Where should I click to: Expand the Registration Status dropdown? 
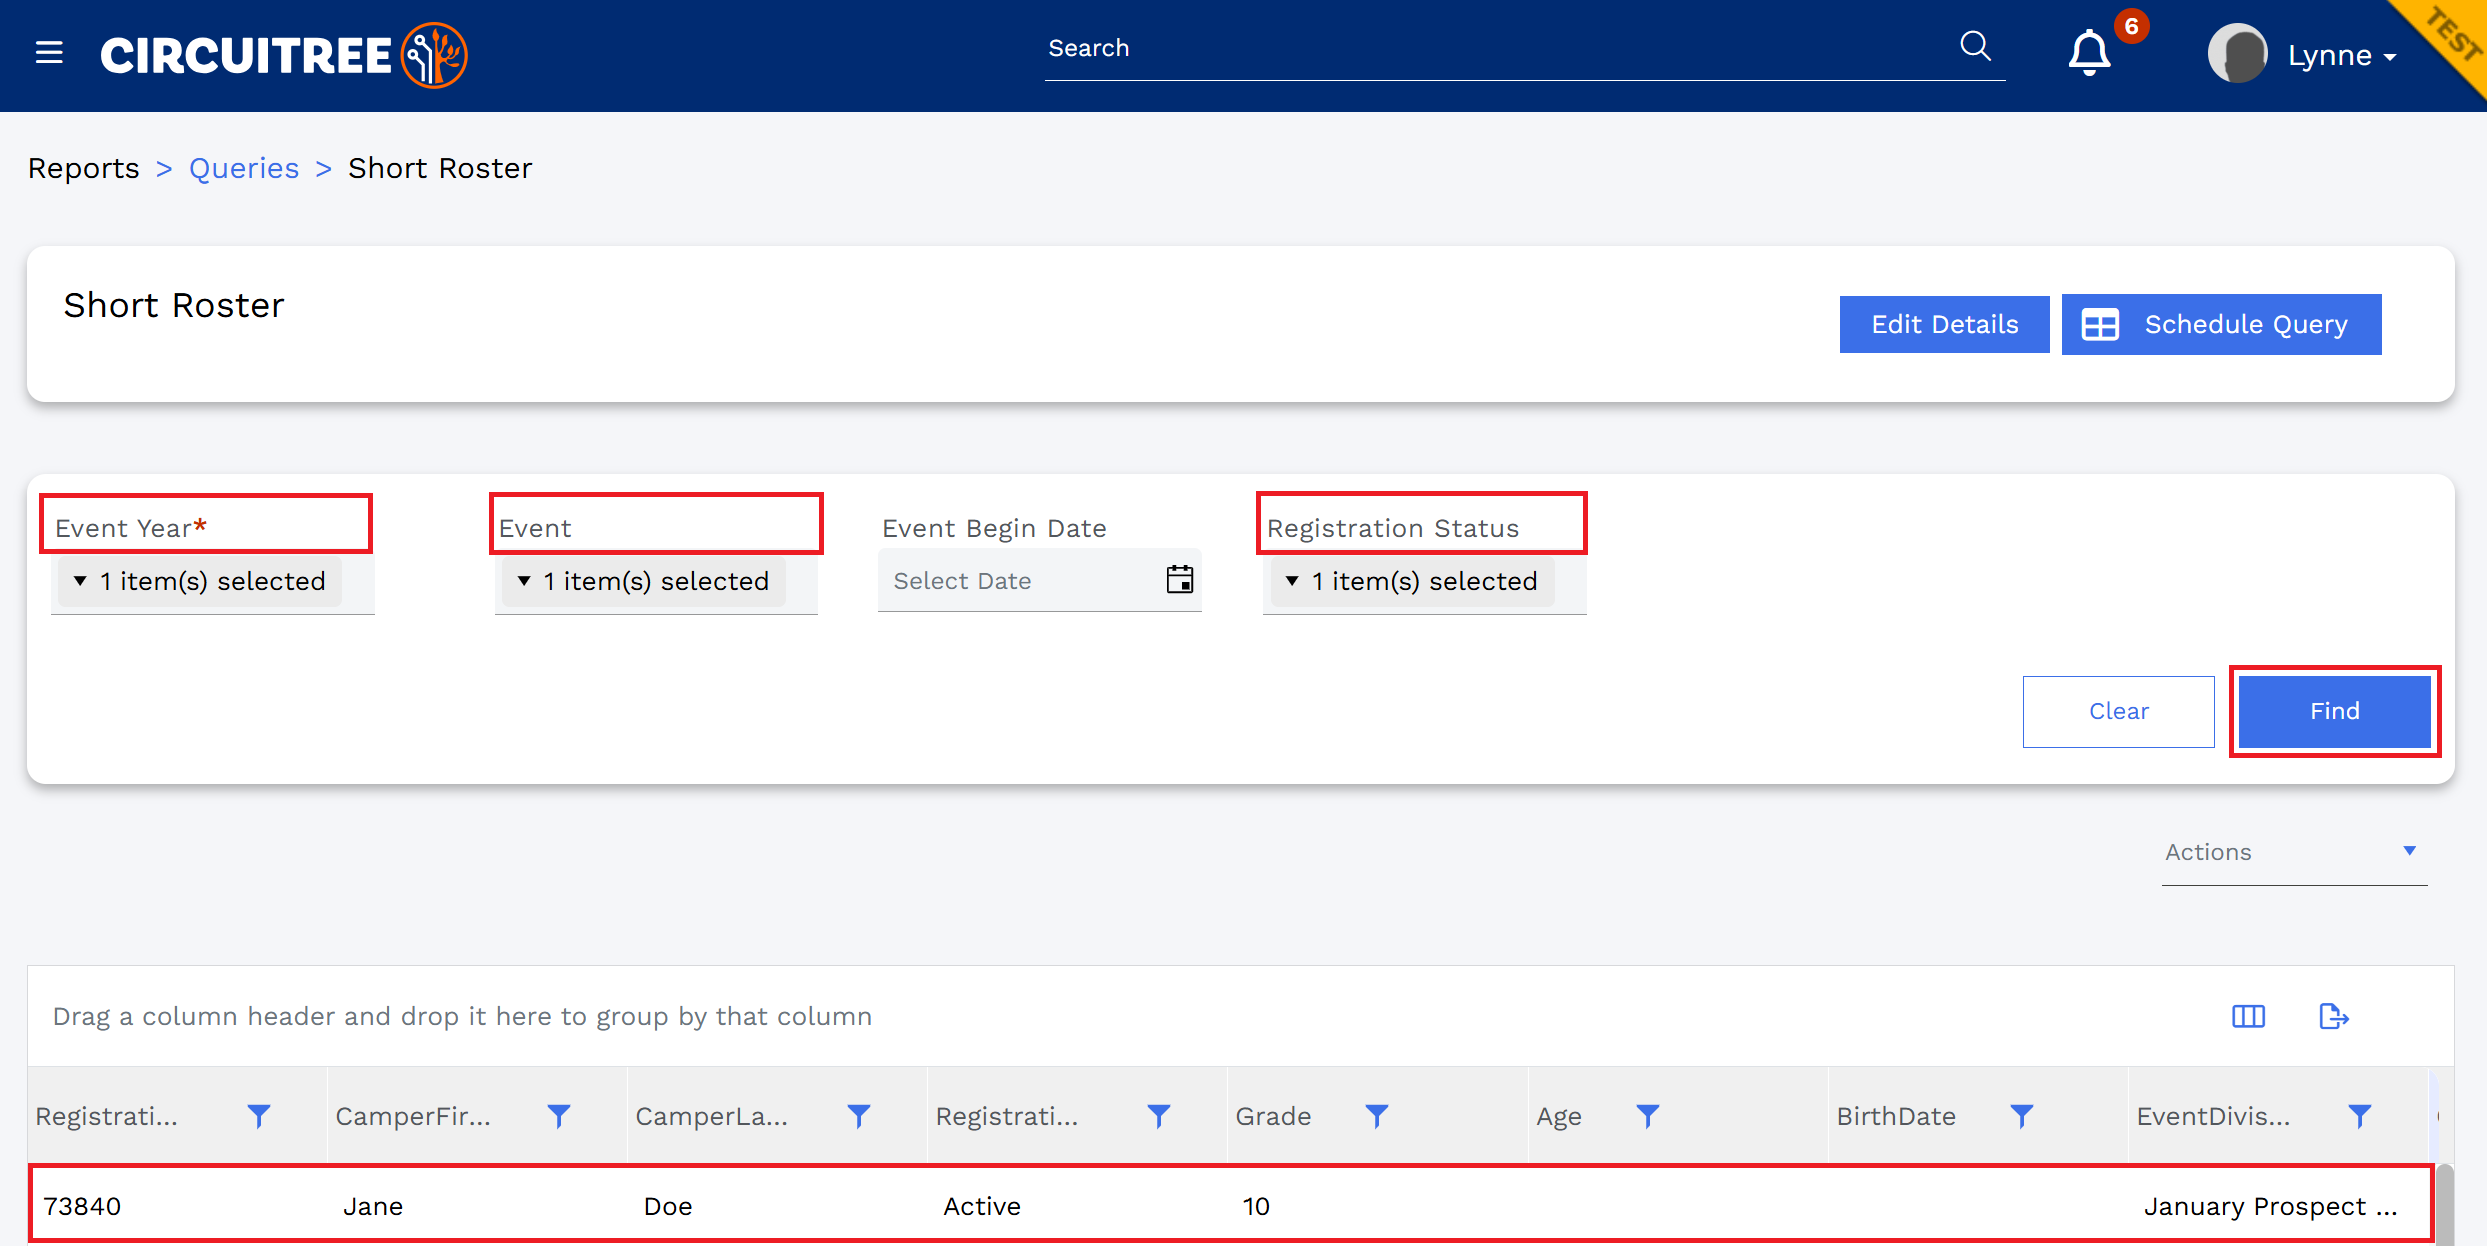coord(1412,581)
